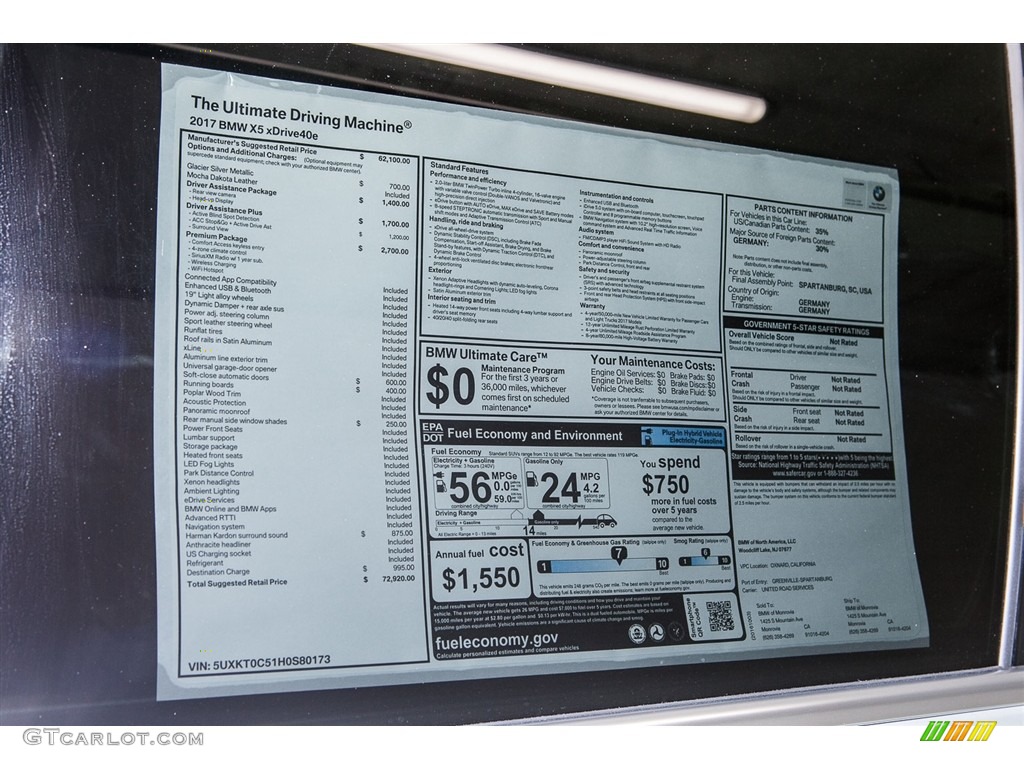
Task: Click the car icon in the driving range bar
Action: click(605, 521)
